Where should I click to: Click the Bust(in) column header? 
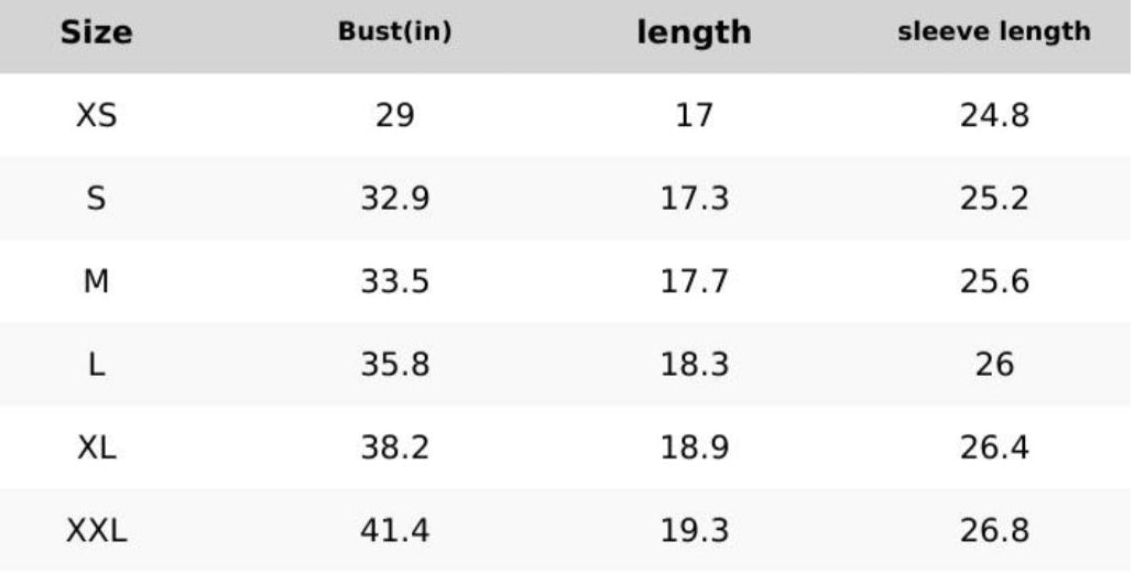pos(395,32)
